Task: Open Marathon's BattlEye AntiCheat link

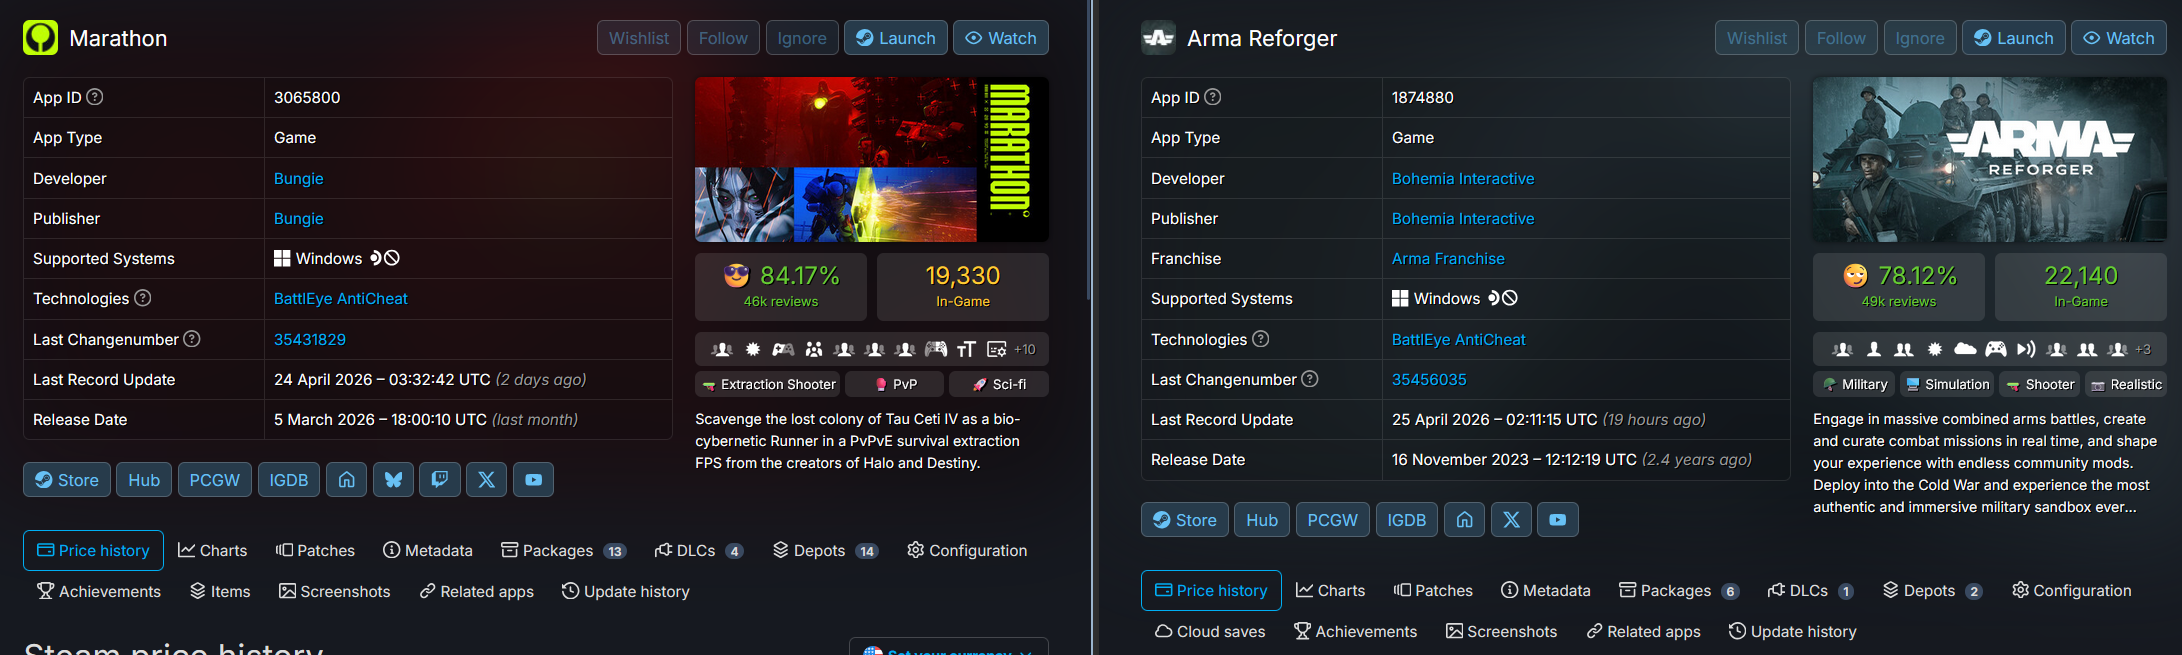Action: pos(341,298)
